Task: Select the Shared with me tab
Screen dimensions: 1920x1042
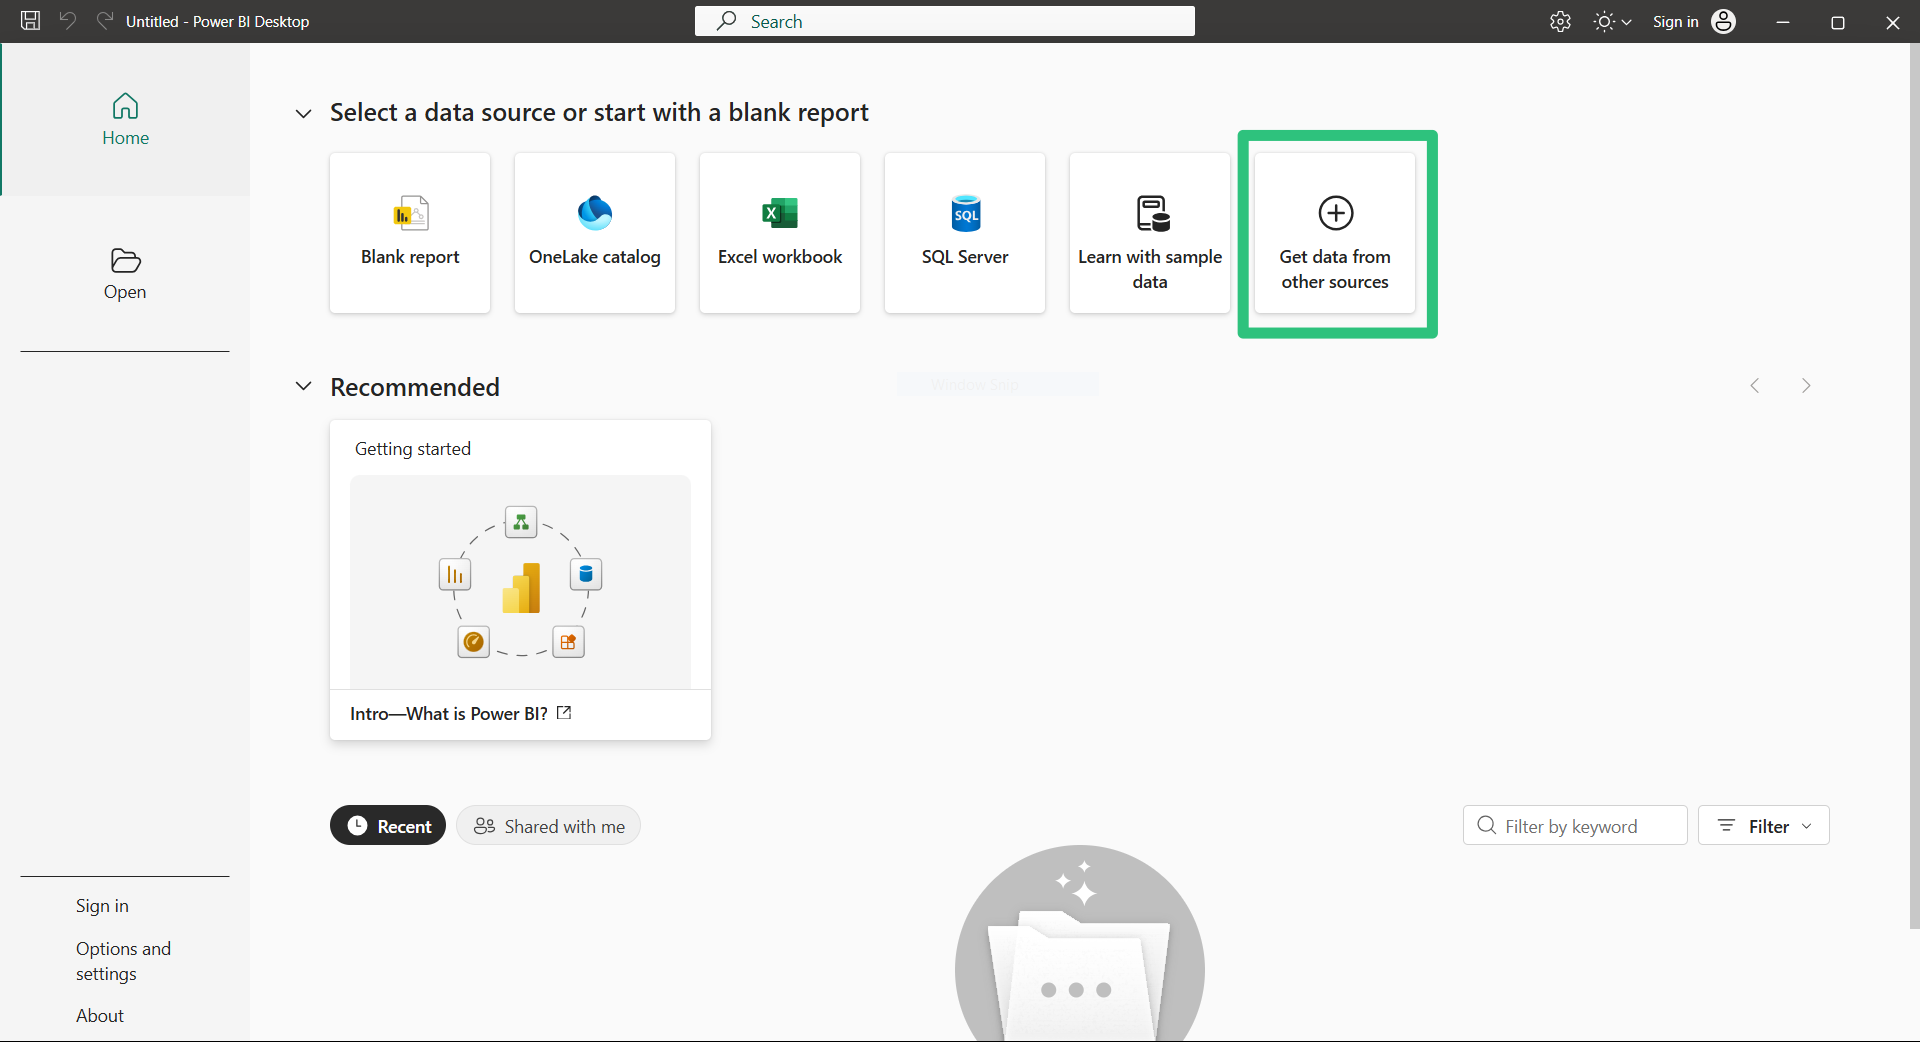Action: pyautogui.click(x=548, y=825)
